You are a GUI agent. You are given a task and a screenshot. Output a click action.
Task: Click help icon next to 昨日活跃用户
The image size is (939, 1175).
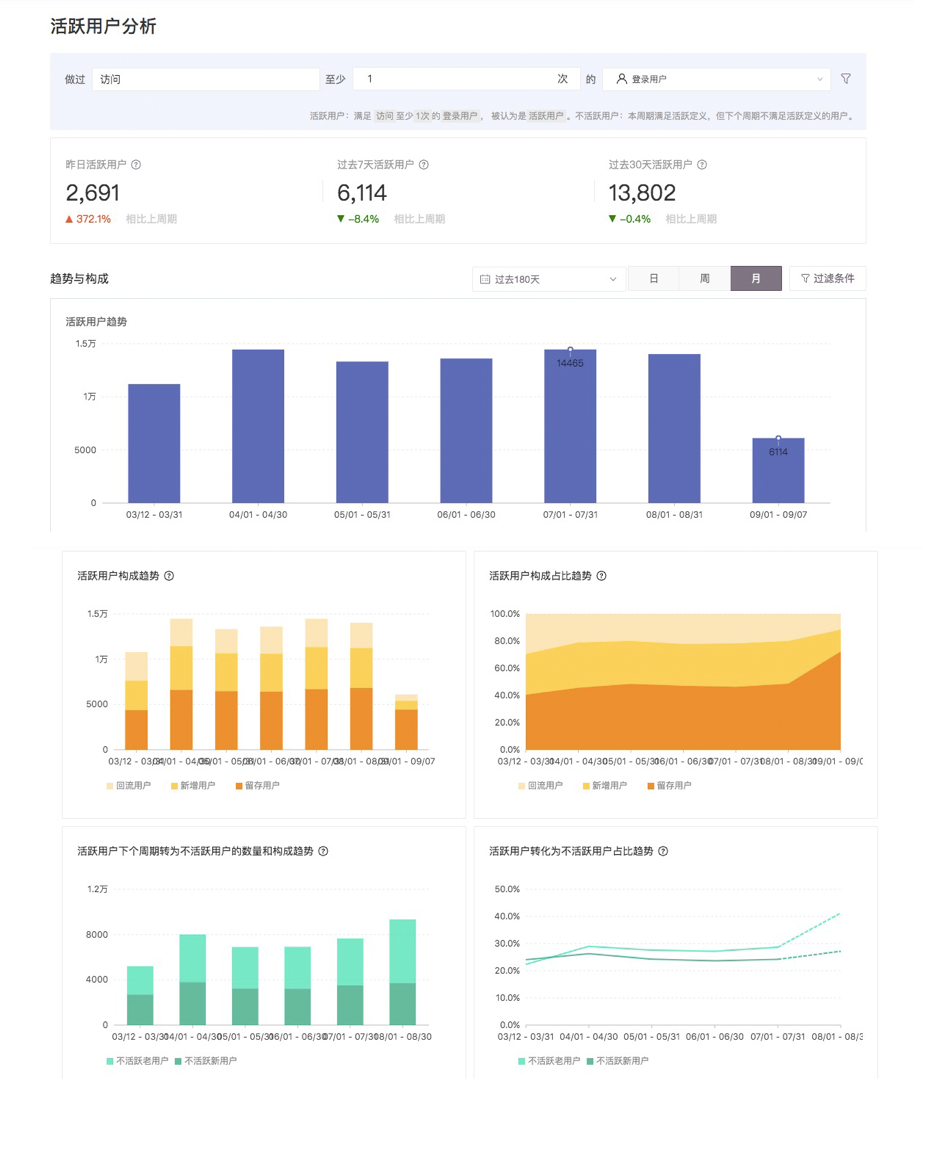pyautogui.click(x=136, y=165)
